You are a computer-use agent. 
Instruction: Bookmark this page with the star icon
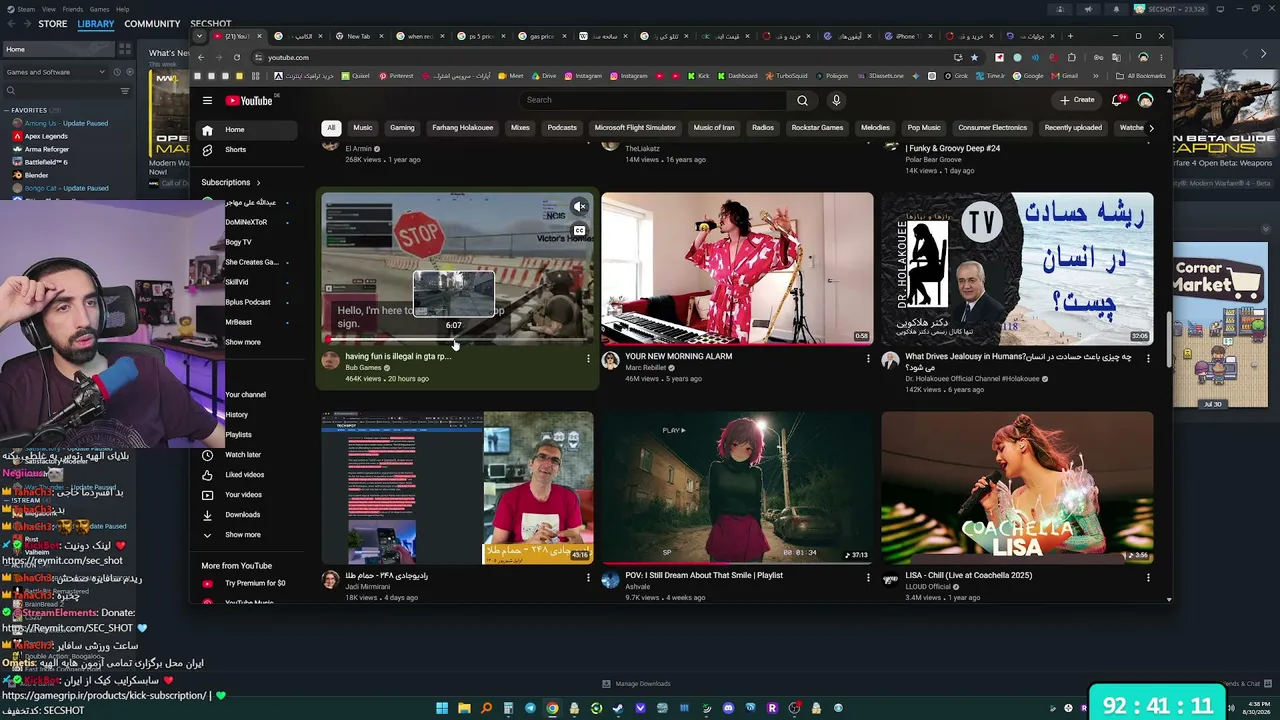point(974,57)
